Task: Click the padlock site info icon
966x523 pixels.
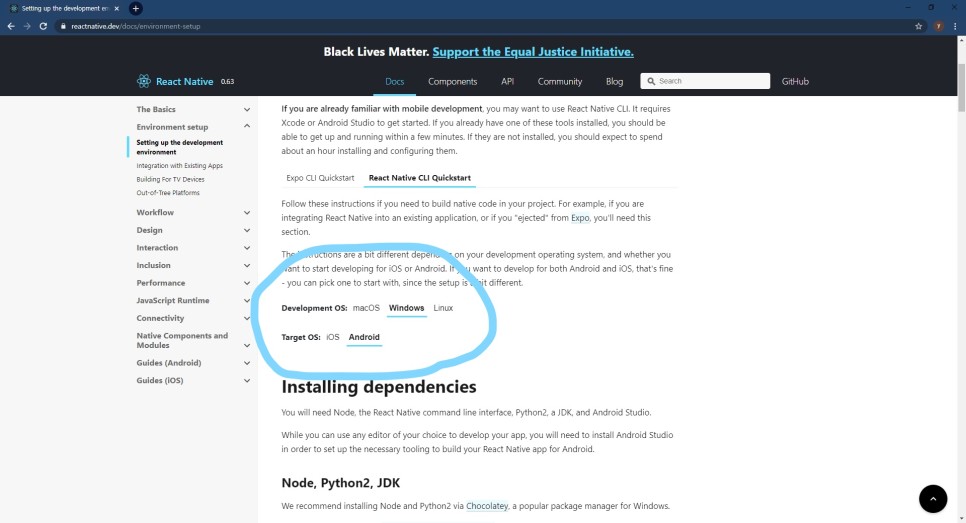Action: (x=63, y=26)
